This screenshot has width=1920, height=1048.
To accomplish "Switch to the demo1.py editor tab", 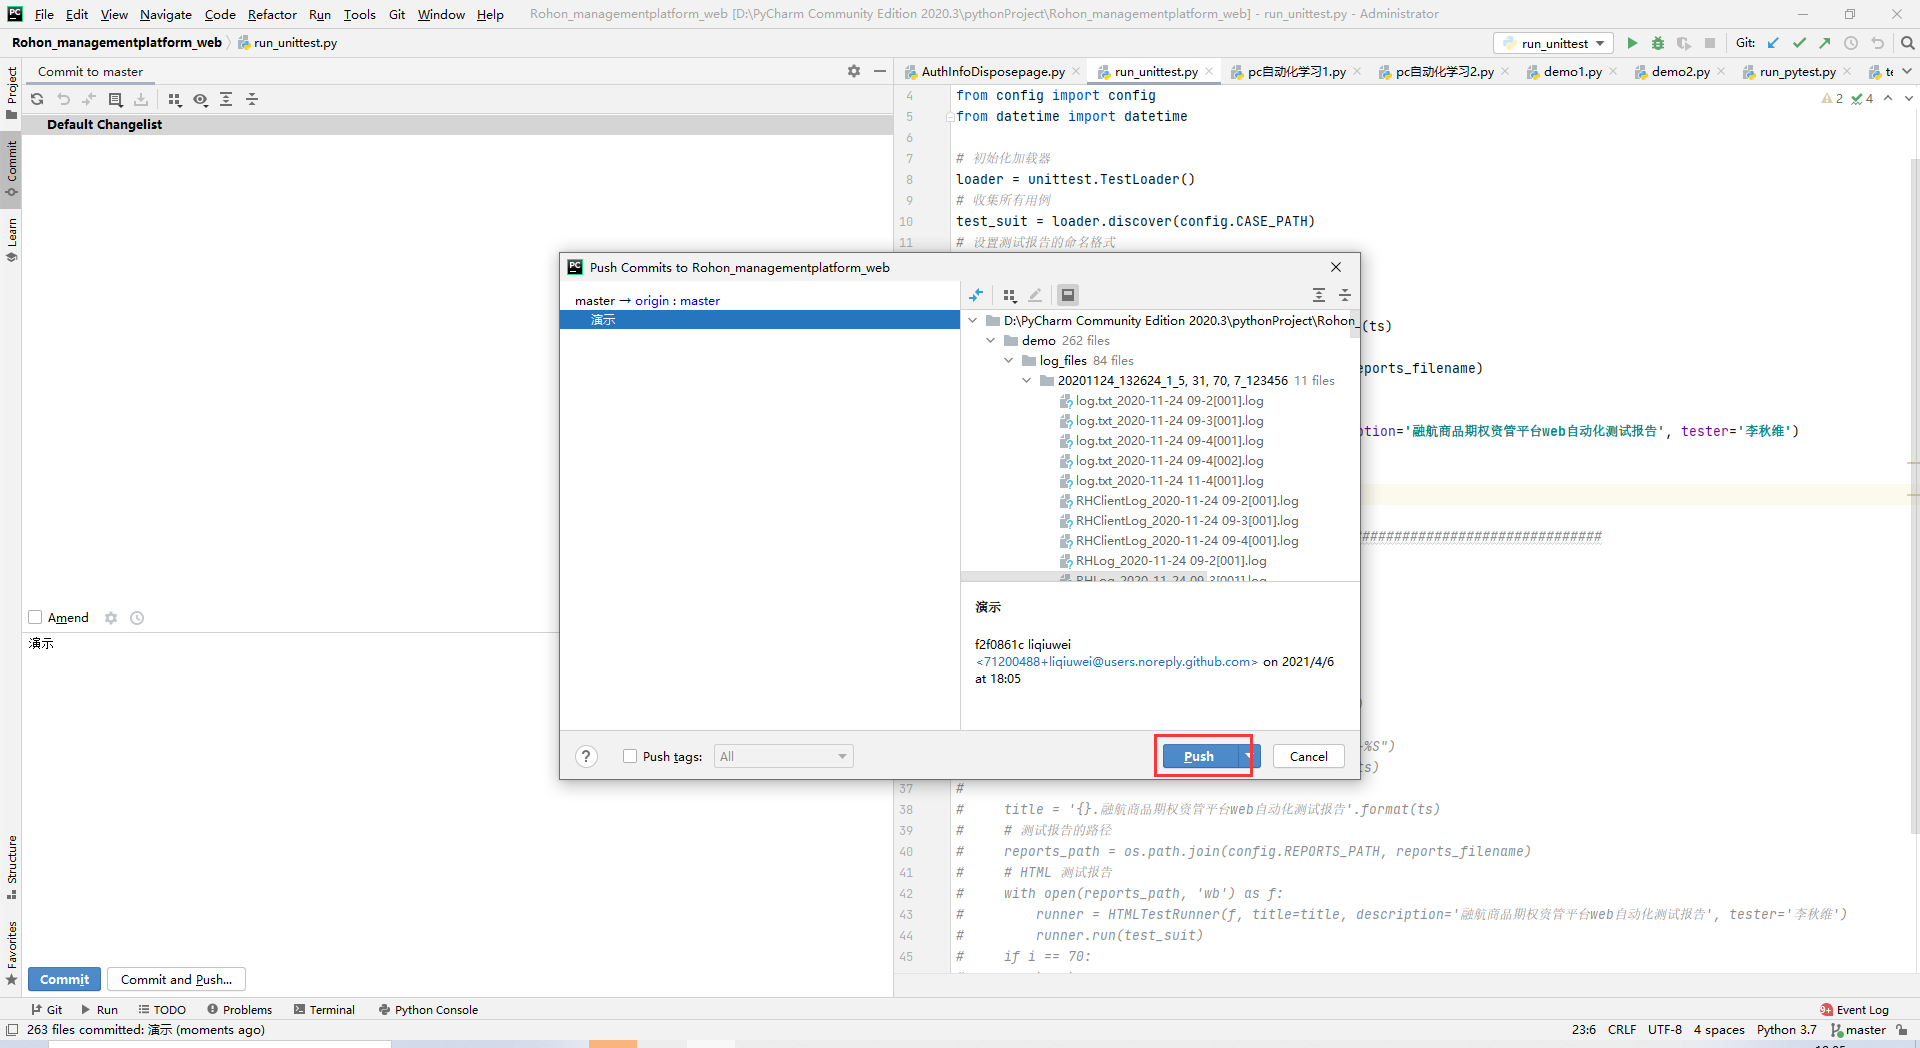I will [x=1572, y=71].
